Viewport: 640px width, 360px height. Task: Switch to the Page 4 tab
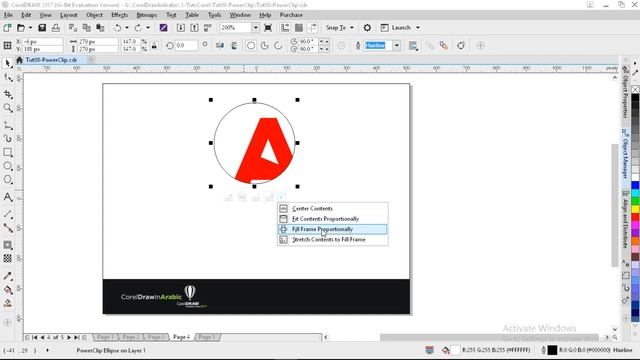182,337
